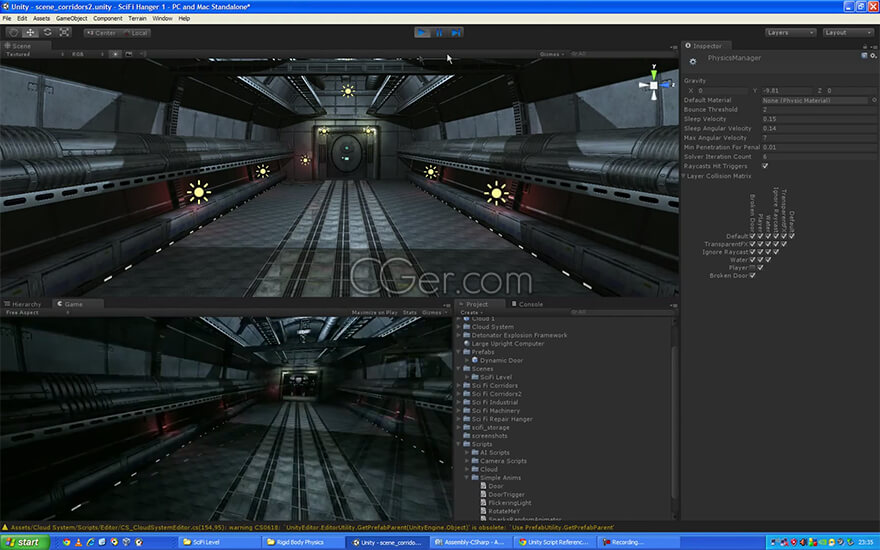880x550 pixels.
Task: Toggle Broken Door row collision checkbox
Action: [x=753, y=276]
